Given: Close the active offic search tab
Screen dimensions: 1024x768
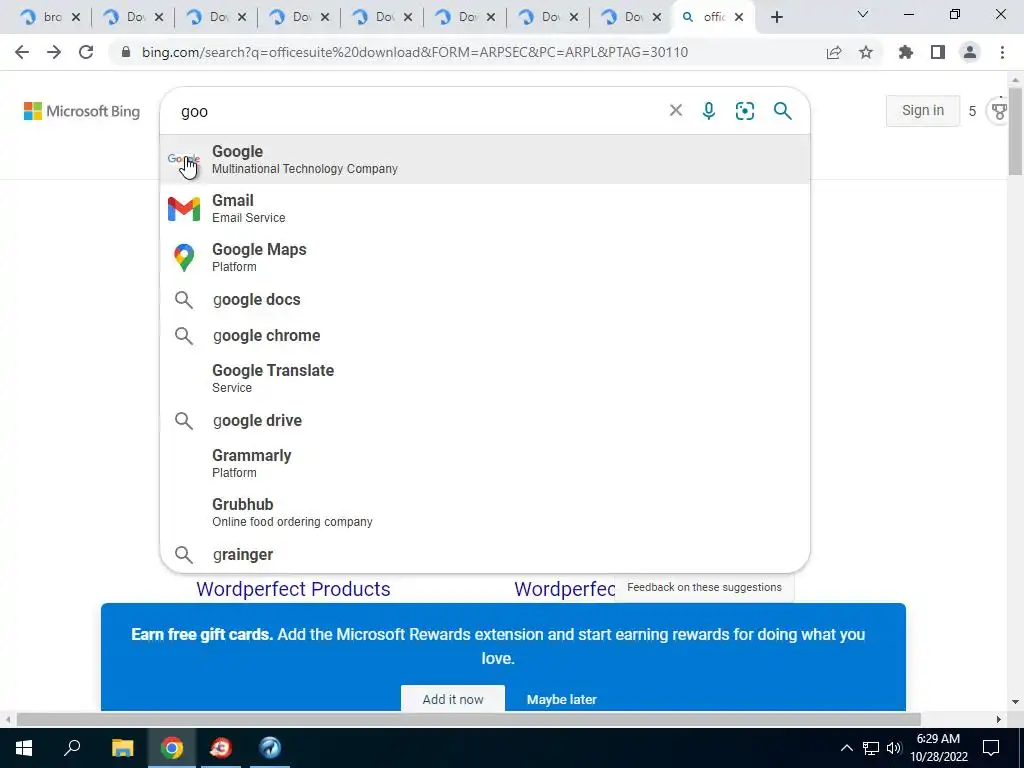Looking at the screenshot, I should click(739, 17).
